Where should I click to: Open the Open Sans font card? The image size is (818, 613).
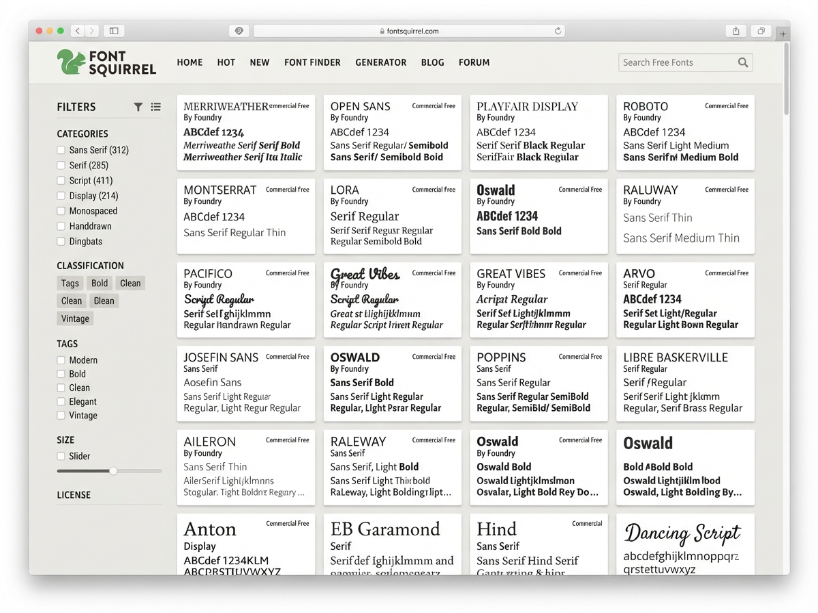coord(392,133)
